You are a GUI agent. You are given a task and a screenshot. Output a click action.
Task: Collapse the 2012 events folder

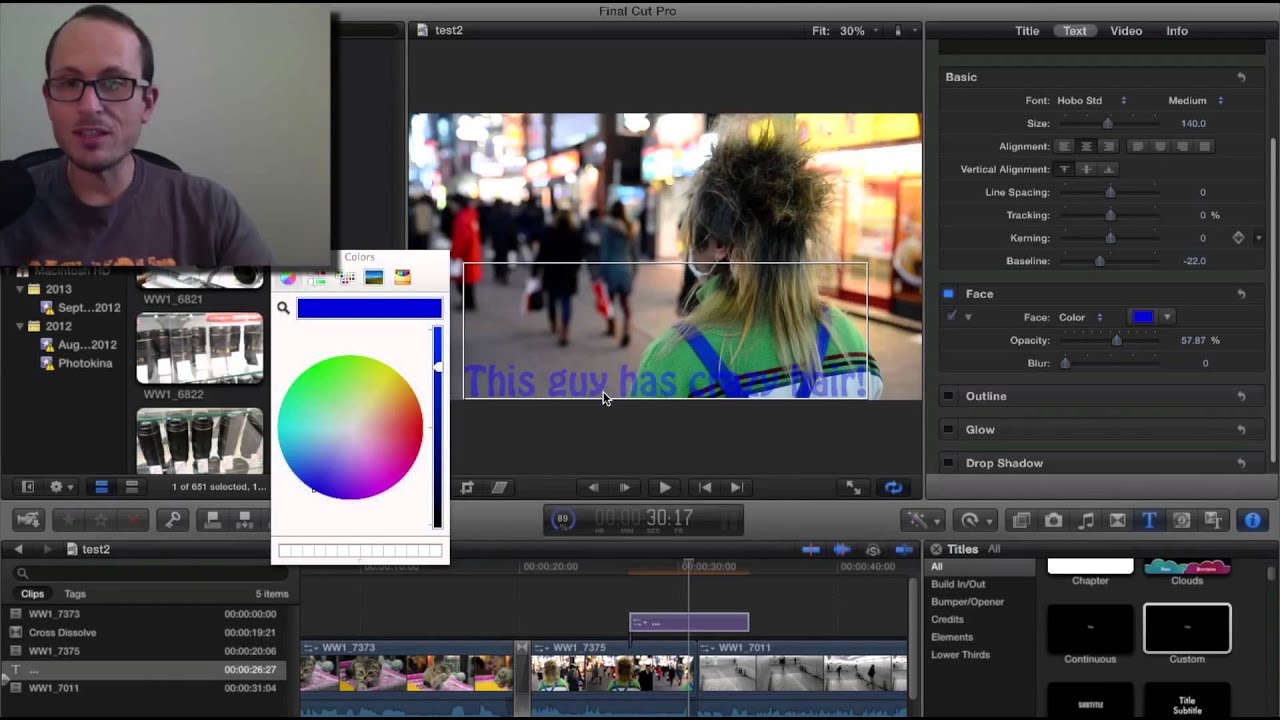[20, 326]
